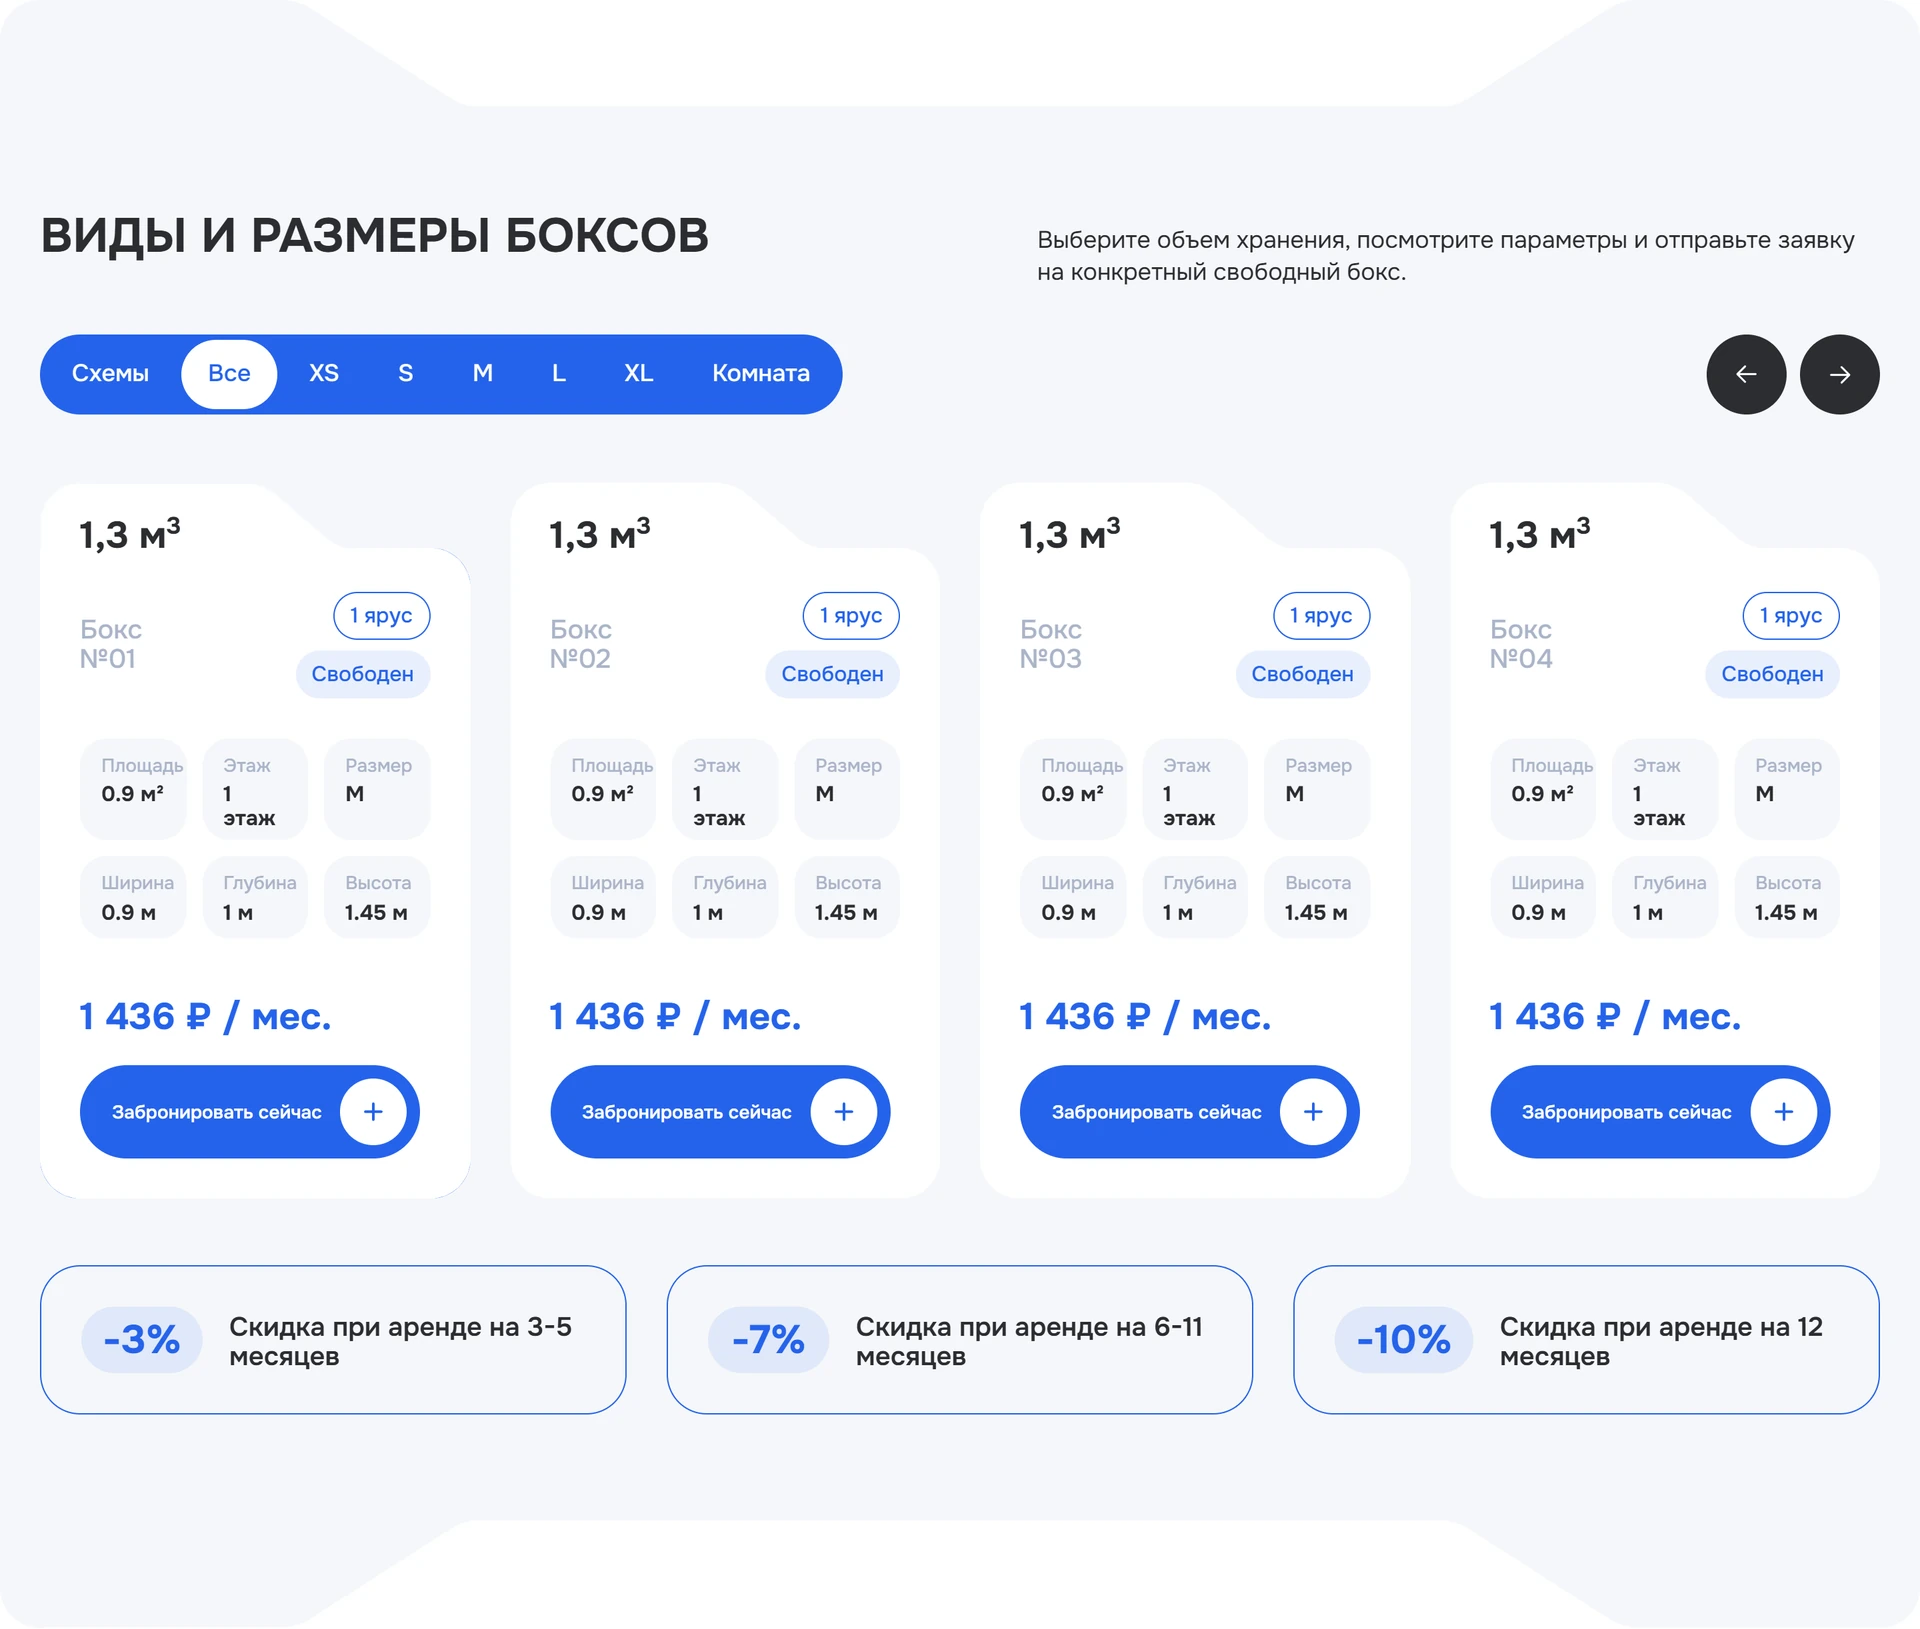Book Бокс №02 with Забронировать сейчас
1920x1629 pixels.
720,1112
